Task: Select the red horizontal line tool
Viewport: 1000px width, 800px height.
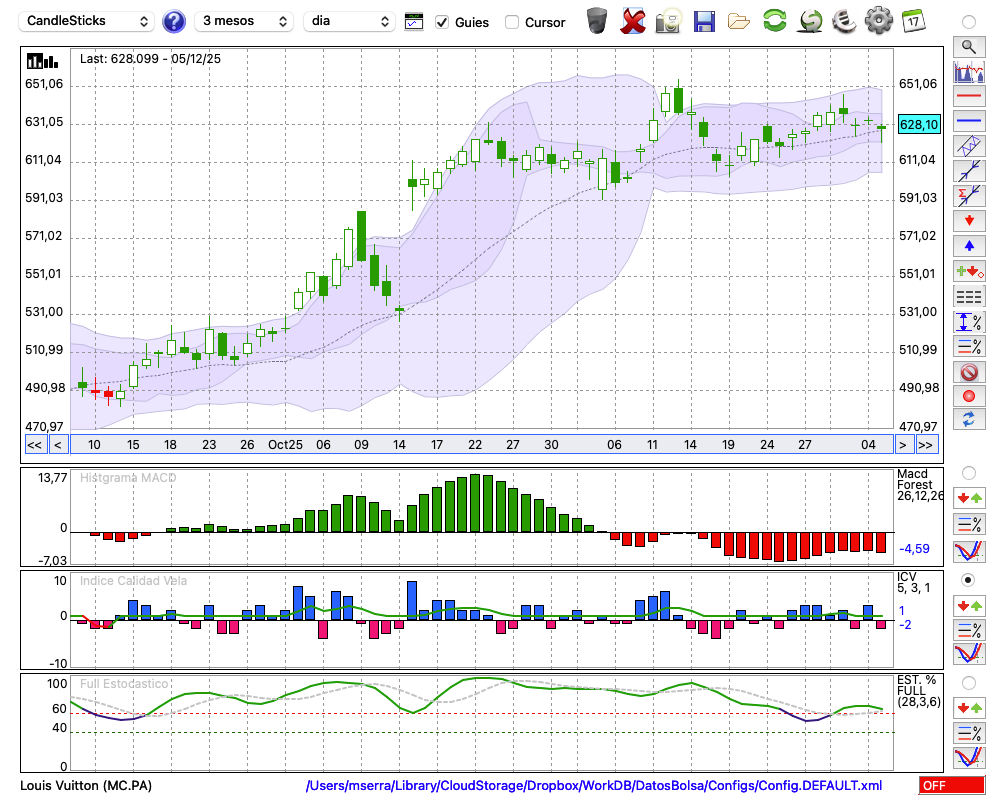Action: pos(967,97)
